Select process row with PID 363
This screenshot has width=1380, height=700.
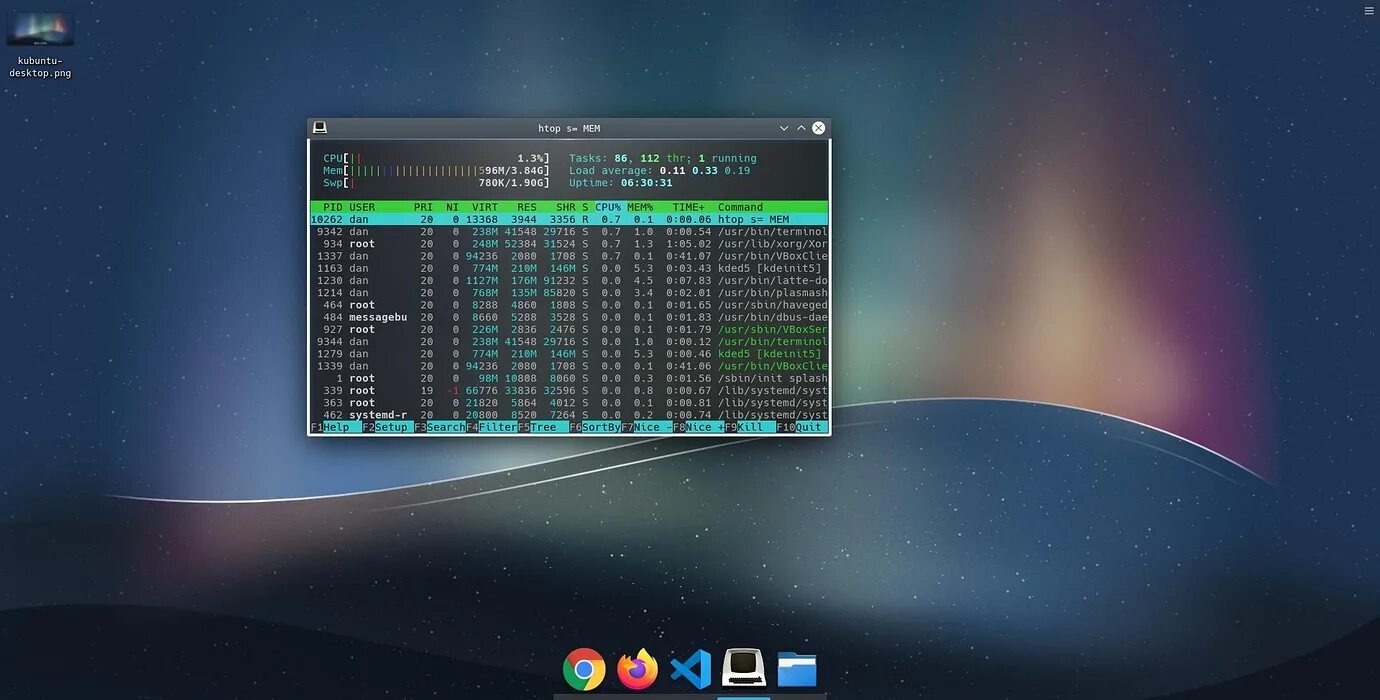(569, 403)
